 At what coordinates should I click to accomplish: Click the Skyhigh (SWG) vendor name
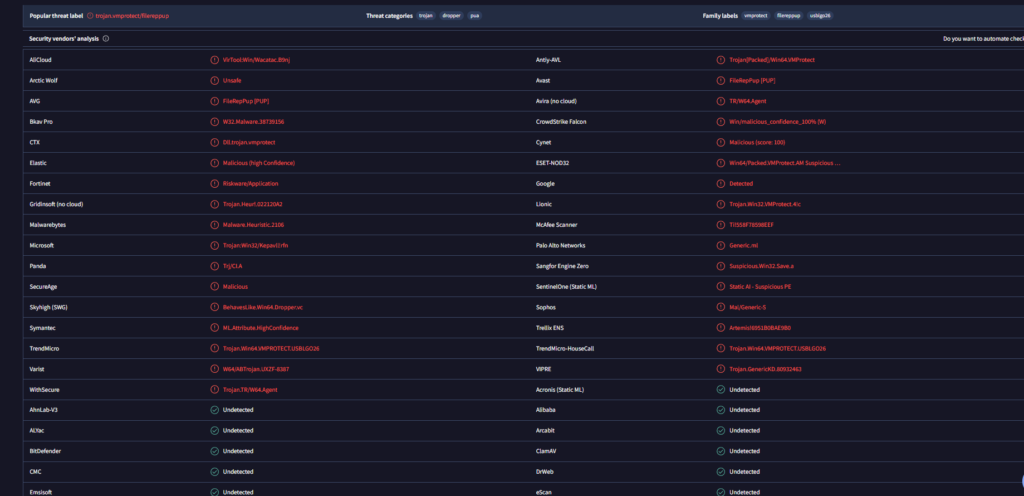click(46, 307)
